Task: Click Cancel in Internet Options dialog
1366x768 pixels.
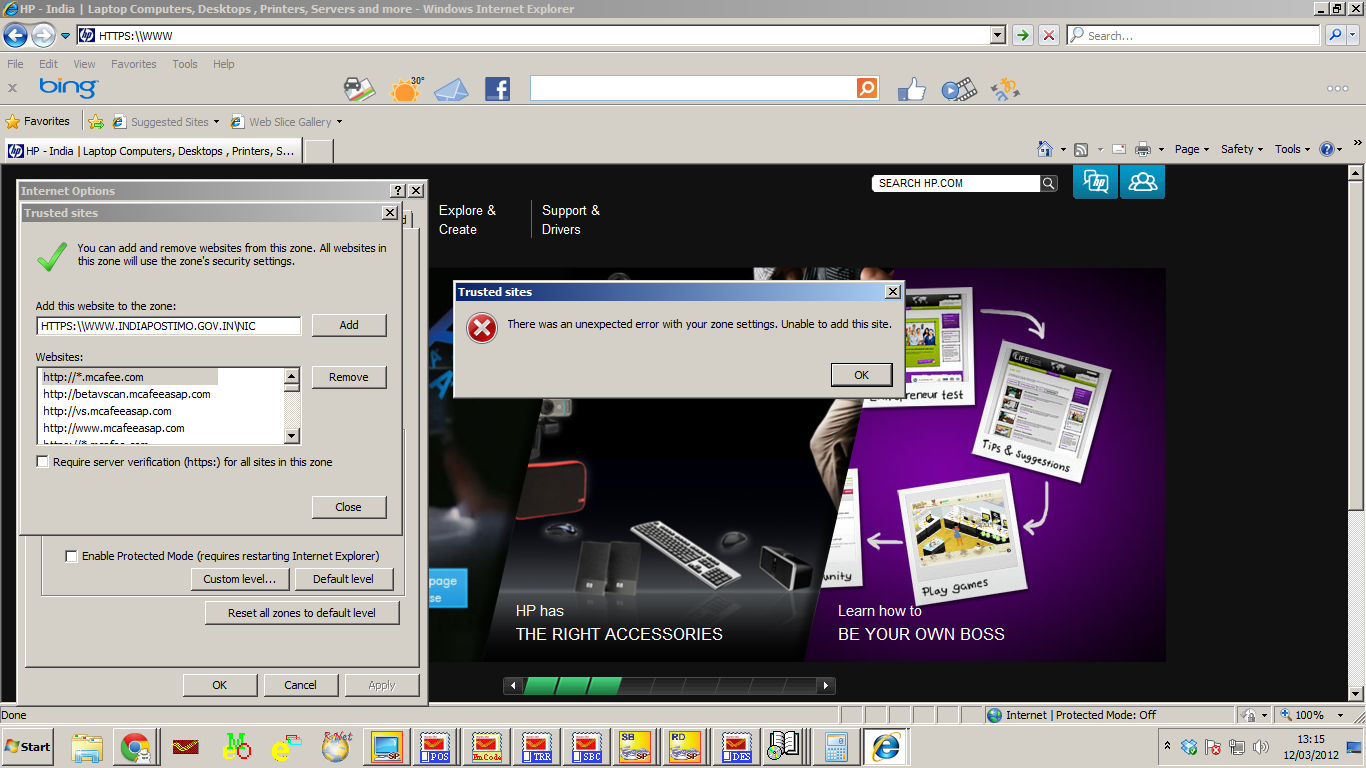Action: pyautogui.click(x=300, y=685)
